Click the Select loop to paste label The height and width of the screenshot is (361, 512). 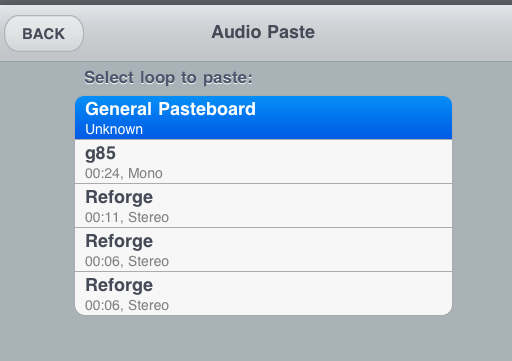coord(168,78)
